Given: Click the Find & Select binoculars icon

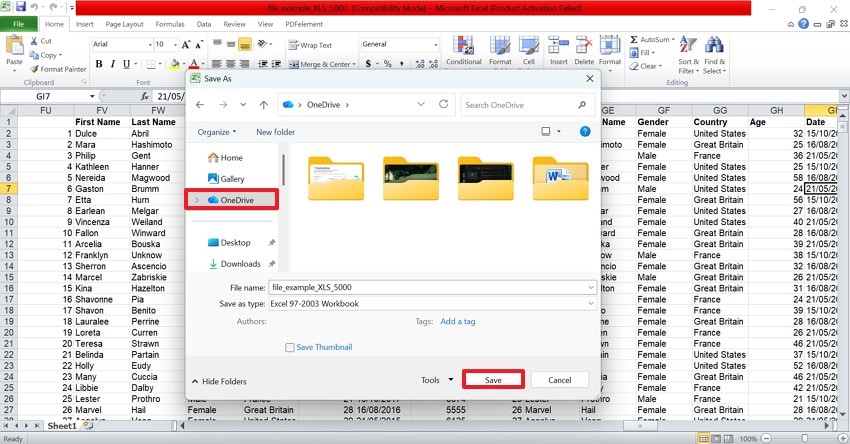Looking at the screenshot, I should (714, 46).
